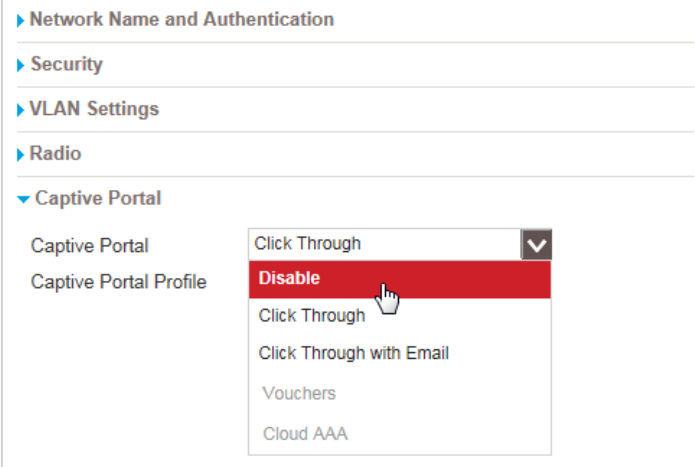Pick the Click Through with Email option
This screenshot has height=467, width=695.
coord(354,353)
